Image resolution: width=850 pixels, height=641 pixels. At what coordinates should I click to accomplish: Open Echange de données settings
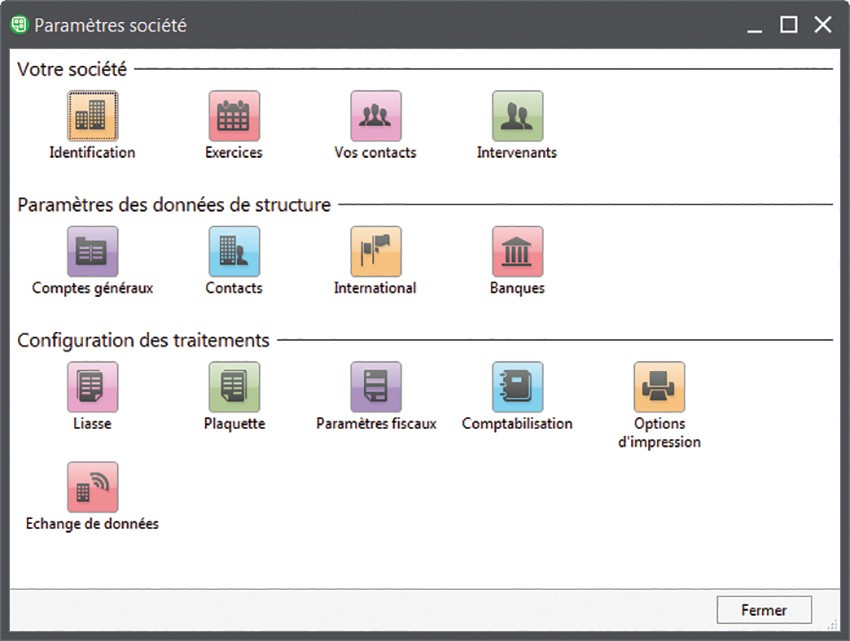(92, 487)
